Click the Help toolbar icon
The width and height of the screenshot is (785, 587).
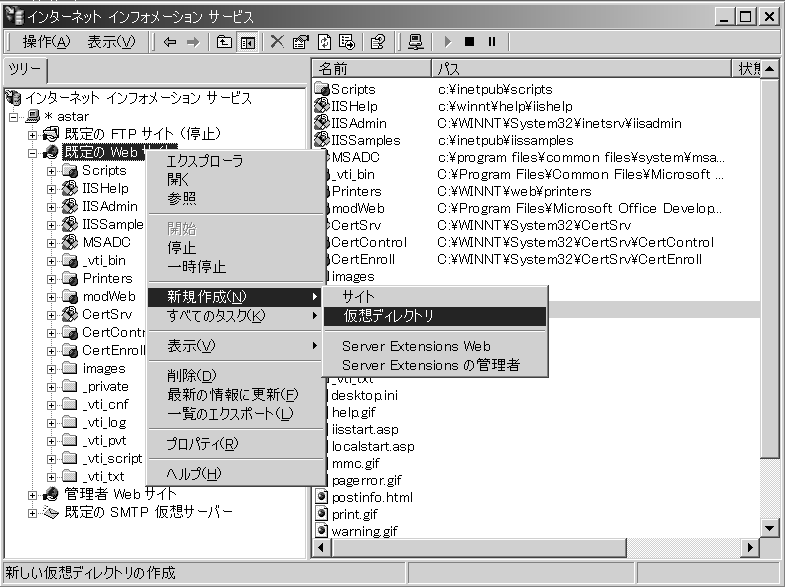click(377, 42)
